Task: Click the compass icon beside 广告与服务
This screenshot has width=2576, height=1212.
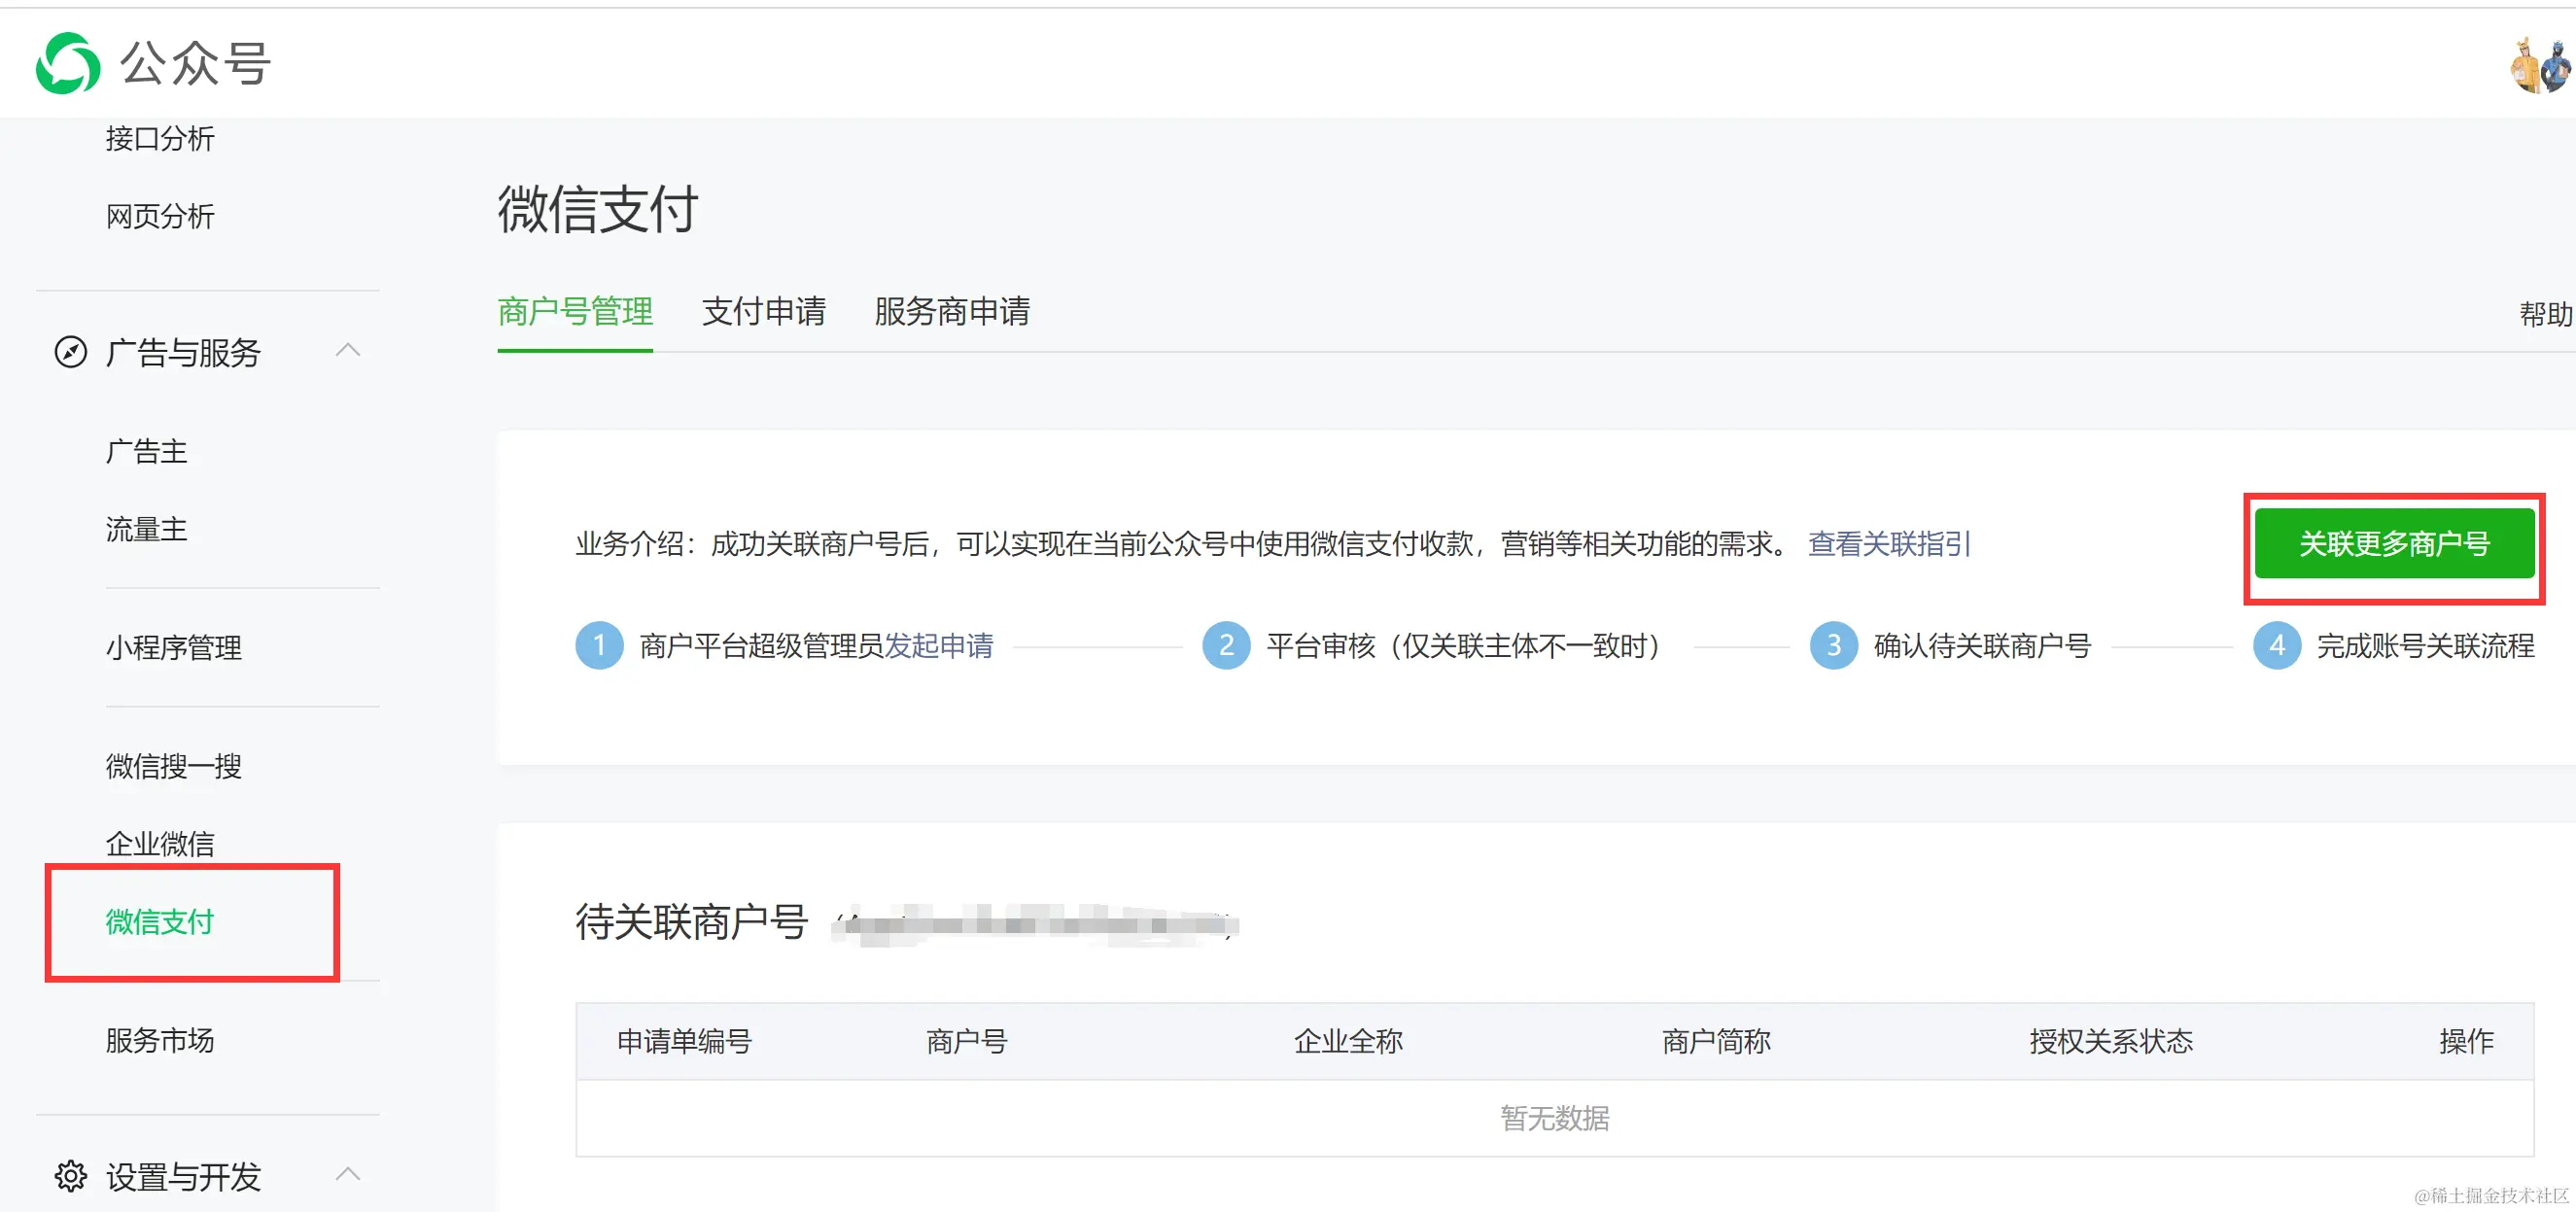Action: pos(70,352)
